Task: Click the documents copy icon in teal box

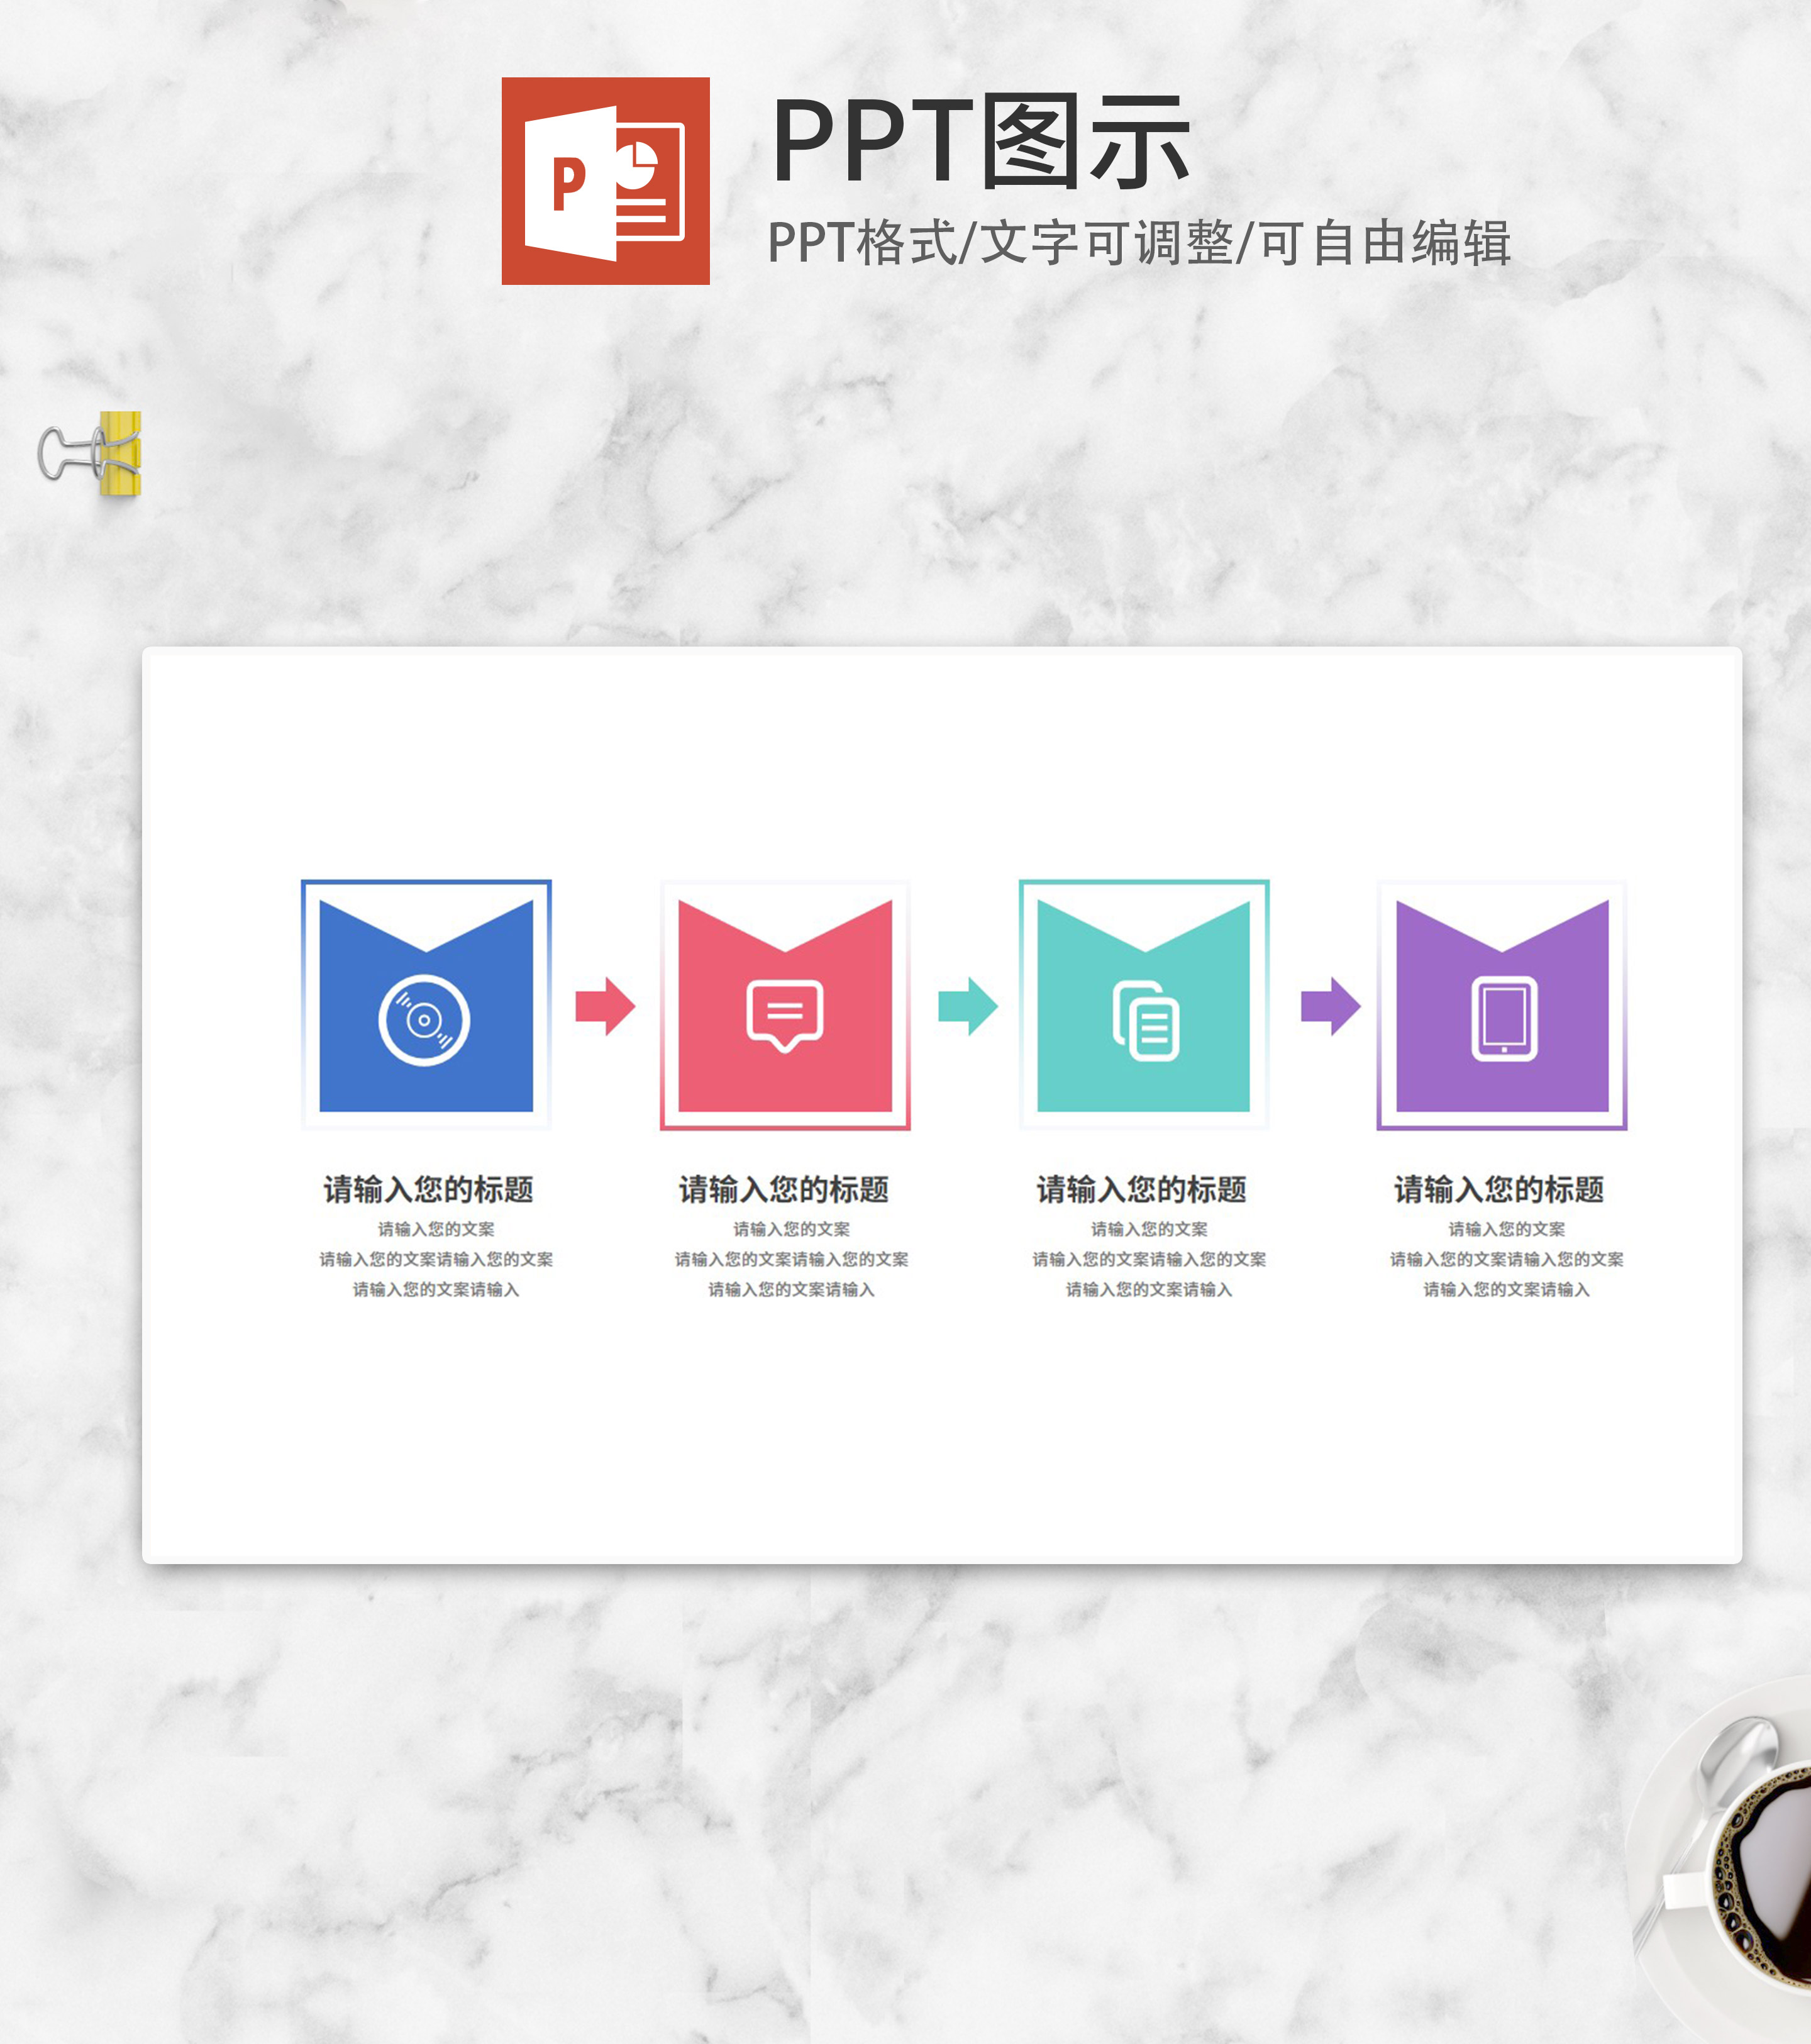Action: 1146,1021
